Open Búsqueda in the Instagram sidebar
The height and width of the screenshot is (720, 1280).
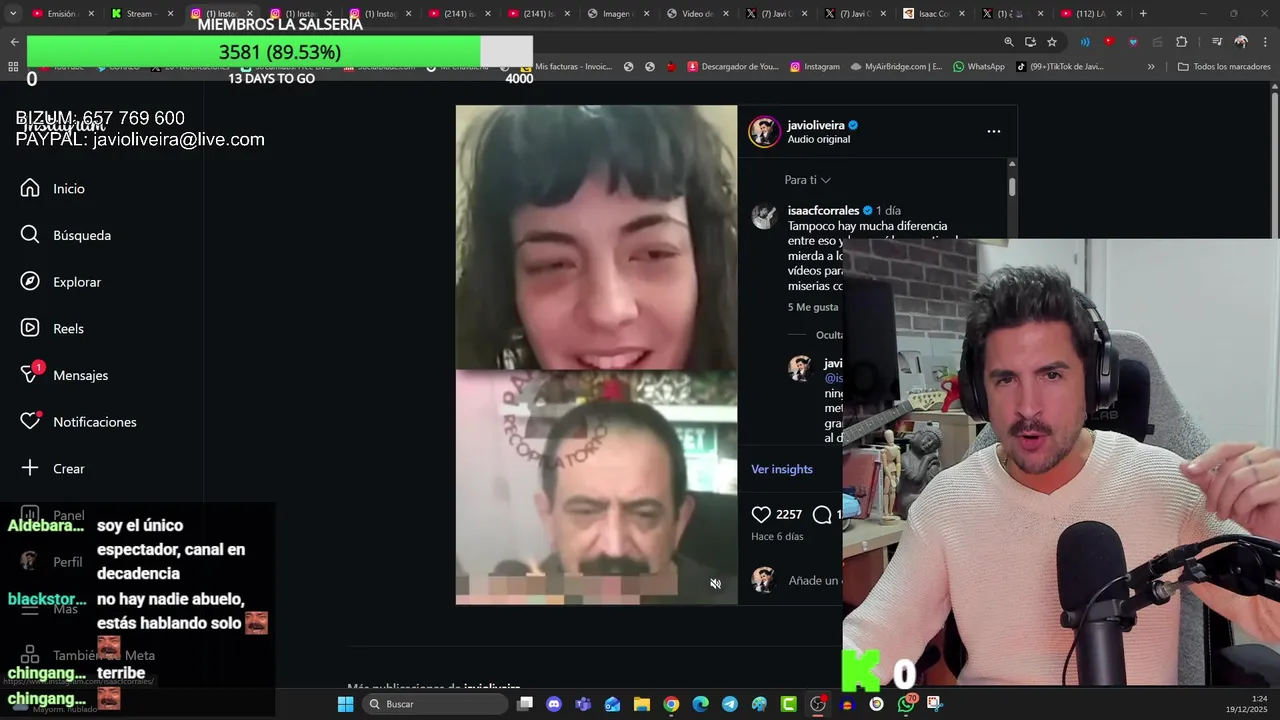point(65,235)
